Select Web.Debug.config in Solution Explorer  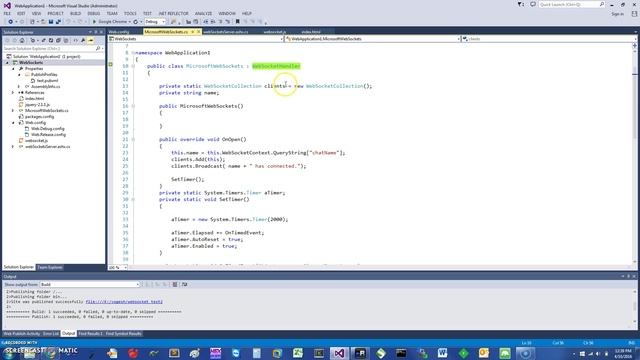[x=48, y=129]
